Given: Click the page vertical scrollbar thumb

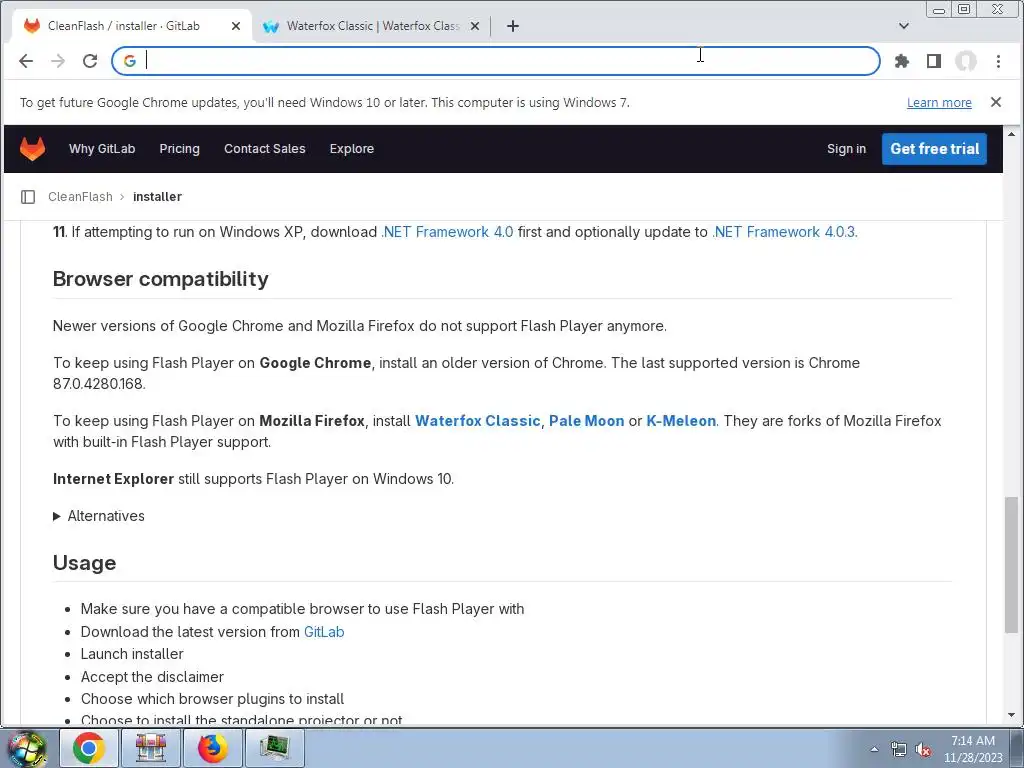Looking at the screenshot, I should (x=1012, y=565).
